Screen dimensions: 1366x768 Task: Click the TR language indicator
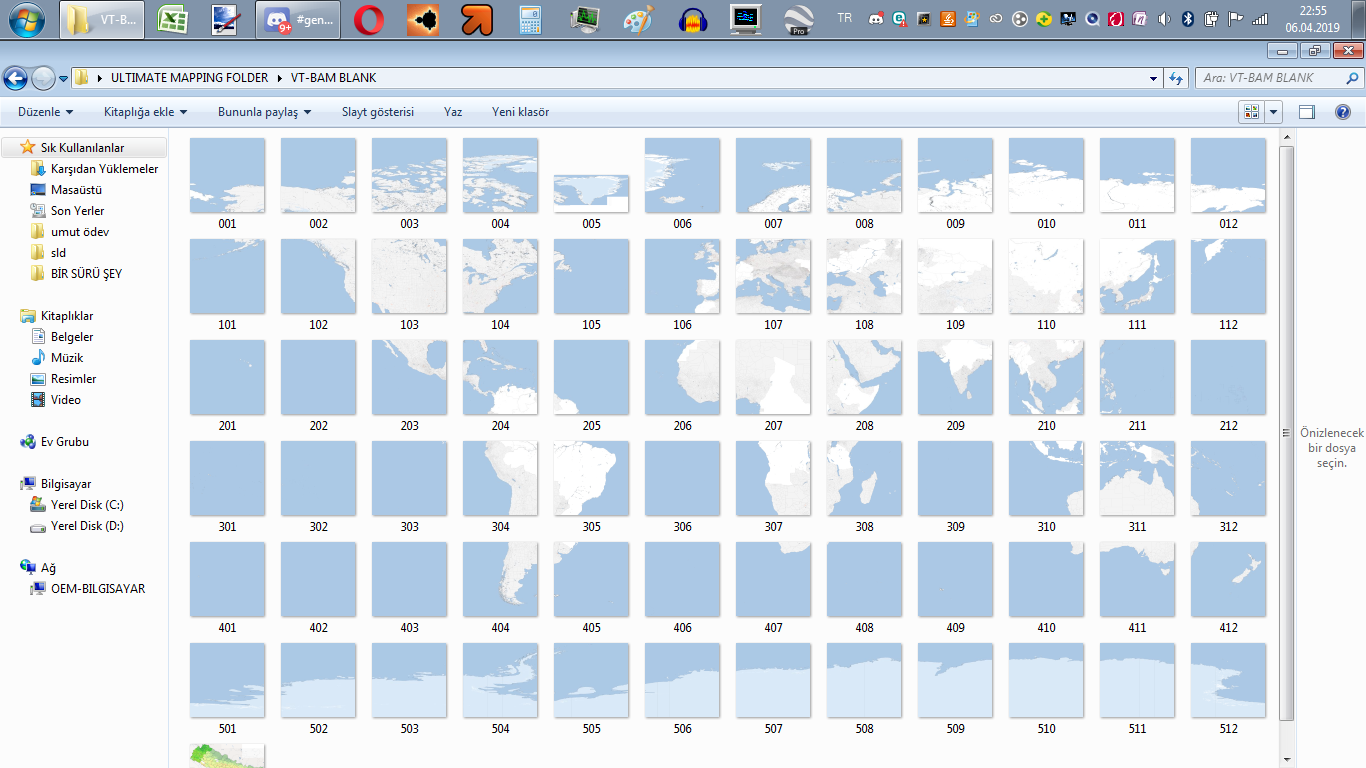845,18
